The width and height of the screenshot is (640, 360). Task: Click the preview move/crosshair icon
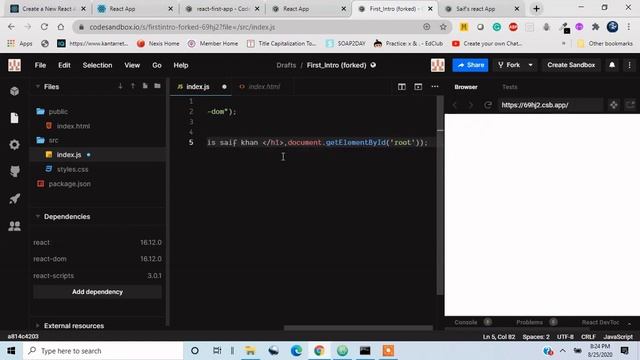(x=613, y=105)
